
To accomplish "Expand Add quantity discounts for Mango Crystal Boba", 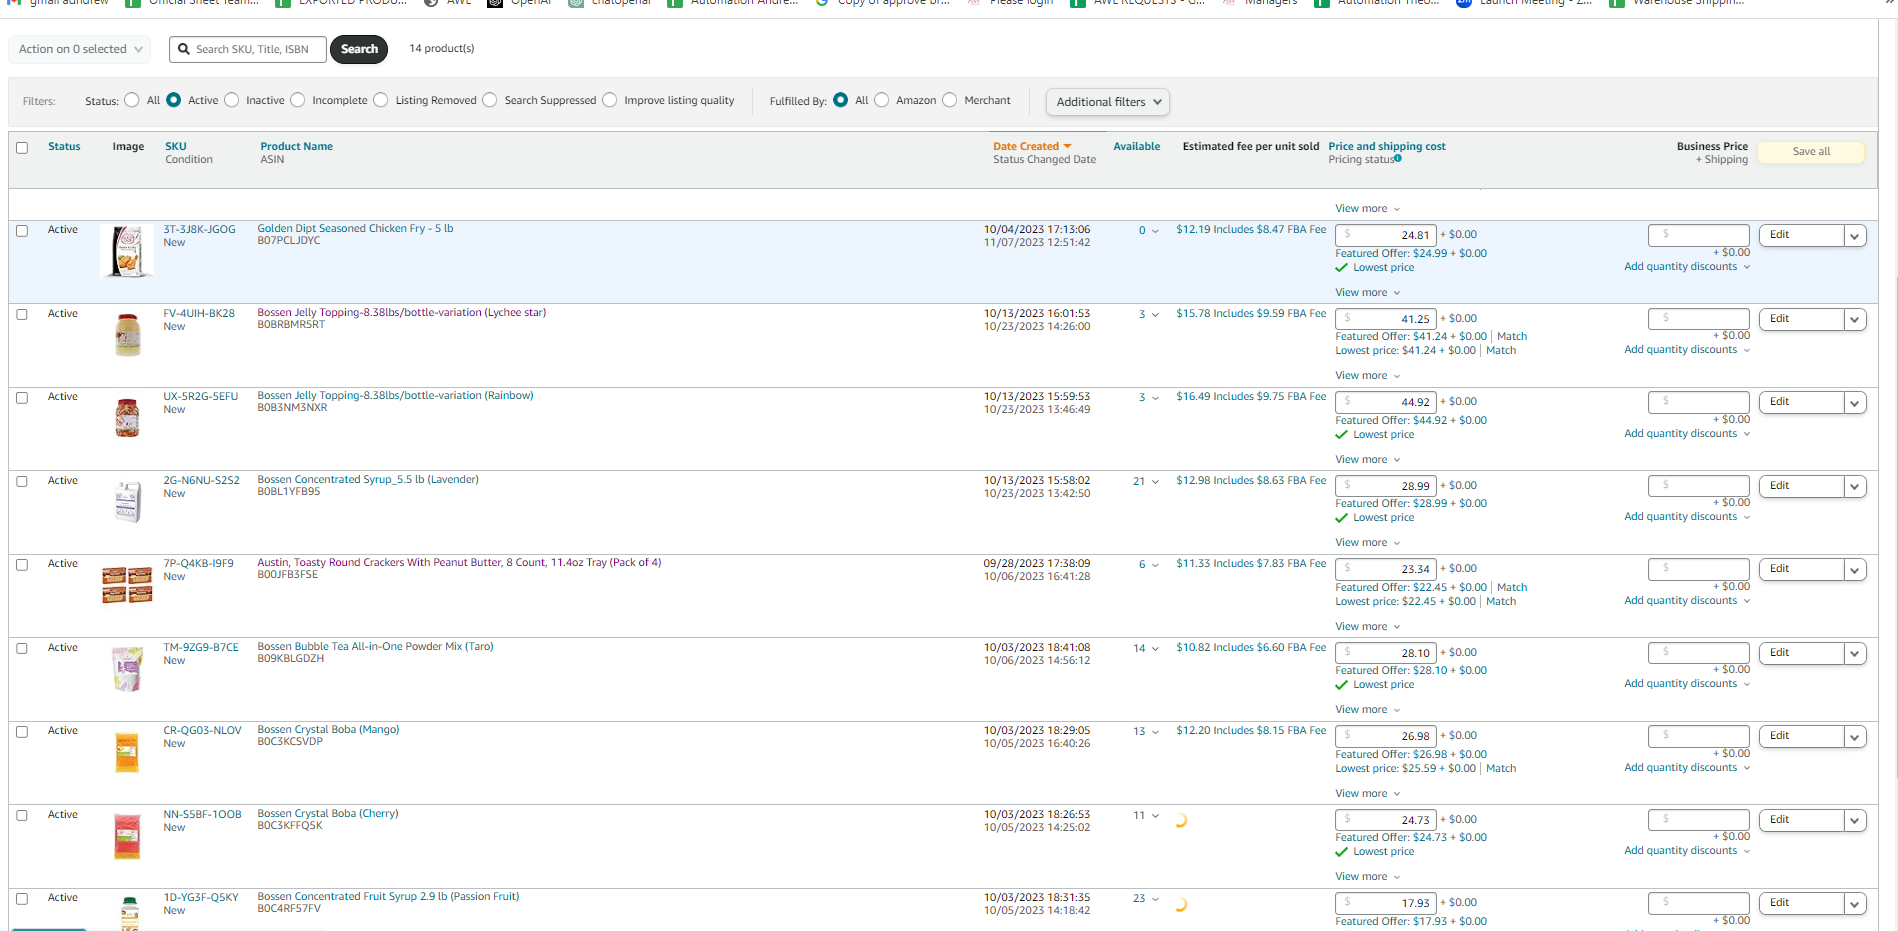I will click(x=1687, y=768).
